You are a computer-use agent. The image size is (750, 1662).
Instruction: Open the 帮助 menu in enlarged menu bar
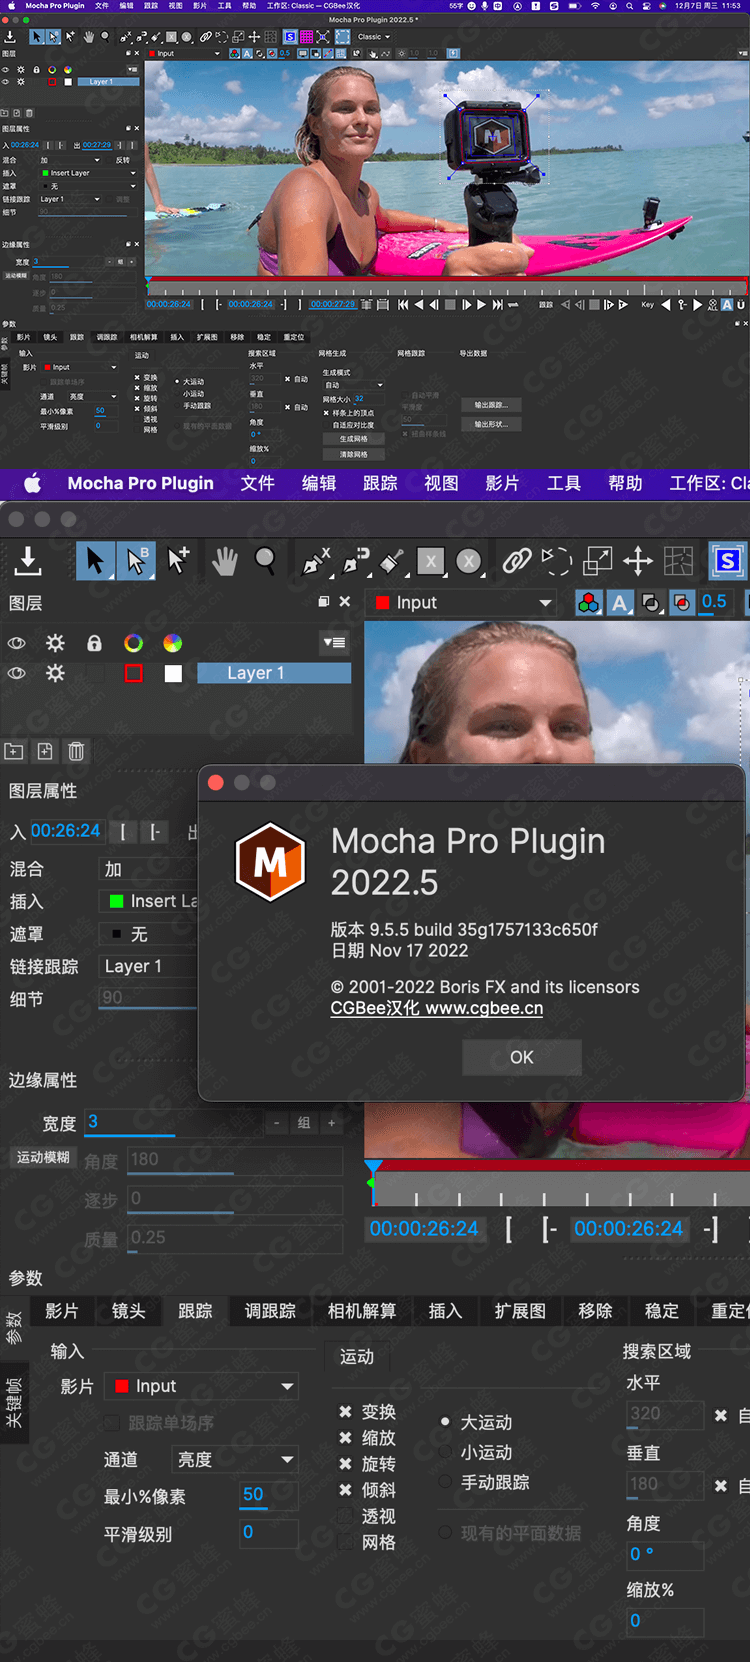[625, 483]
